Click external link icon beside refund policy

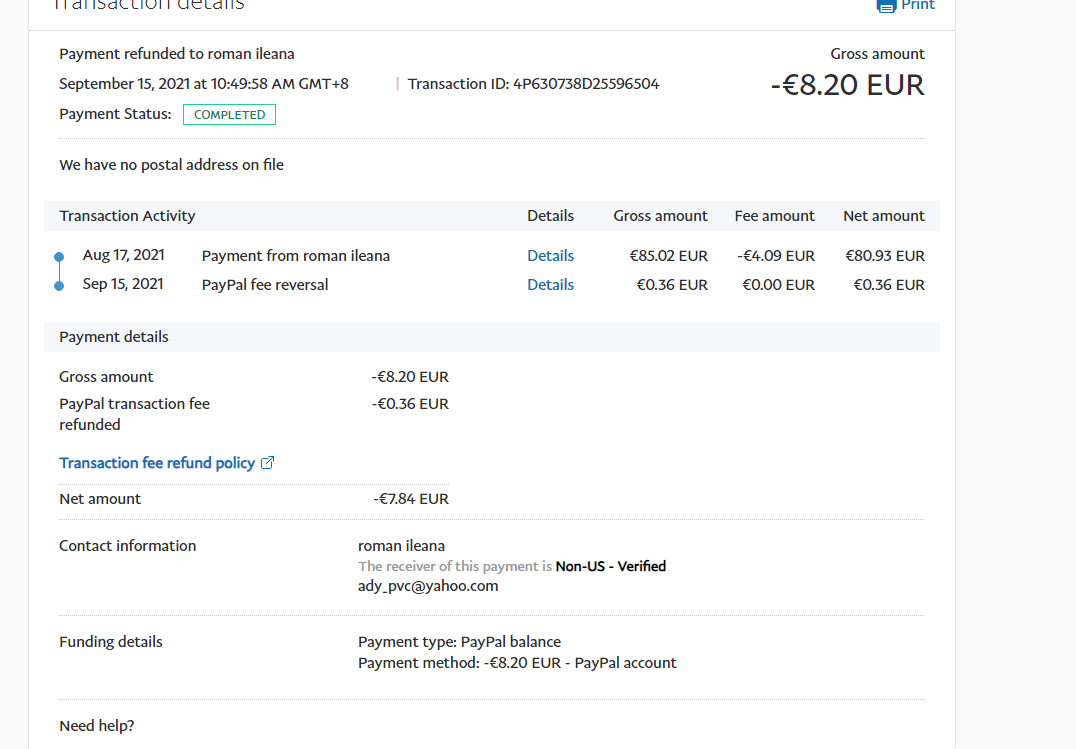coord(267,463)
